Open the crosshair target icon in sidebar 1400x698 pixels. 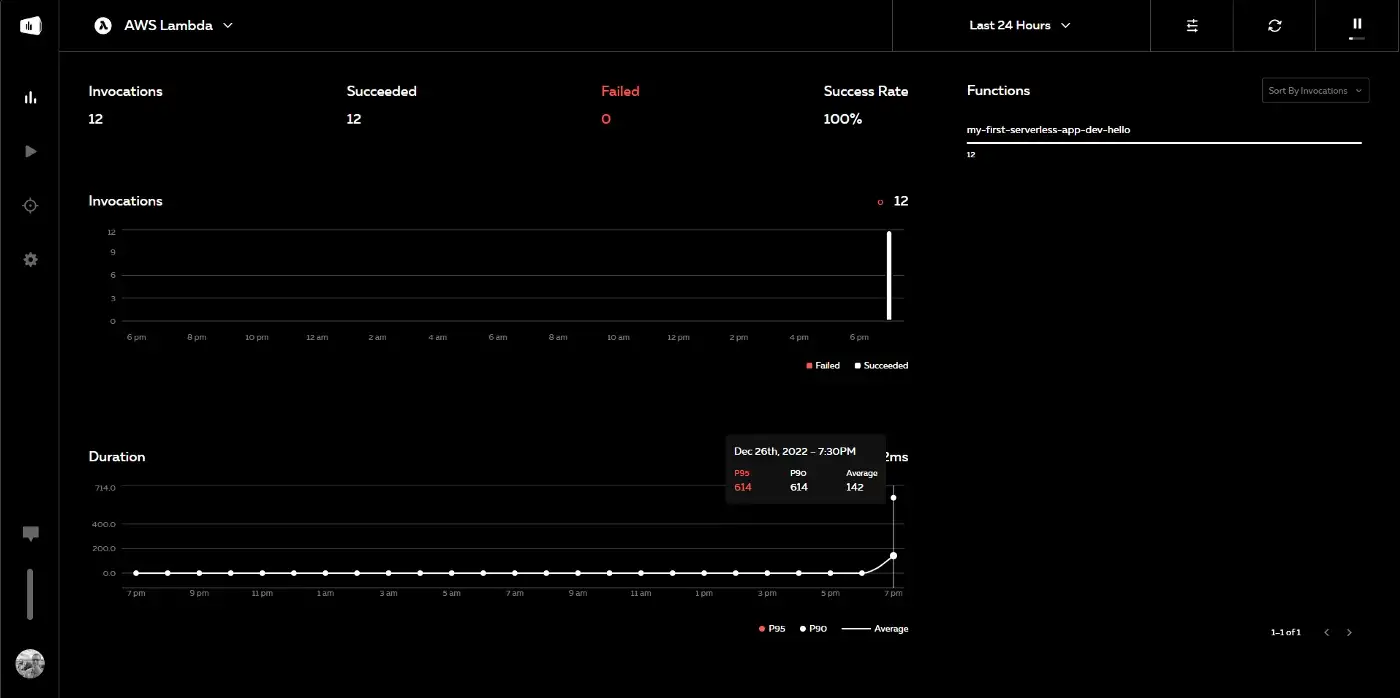(x=30, y=205)
